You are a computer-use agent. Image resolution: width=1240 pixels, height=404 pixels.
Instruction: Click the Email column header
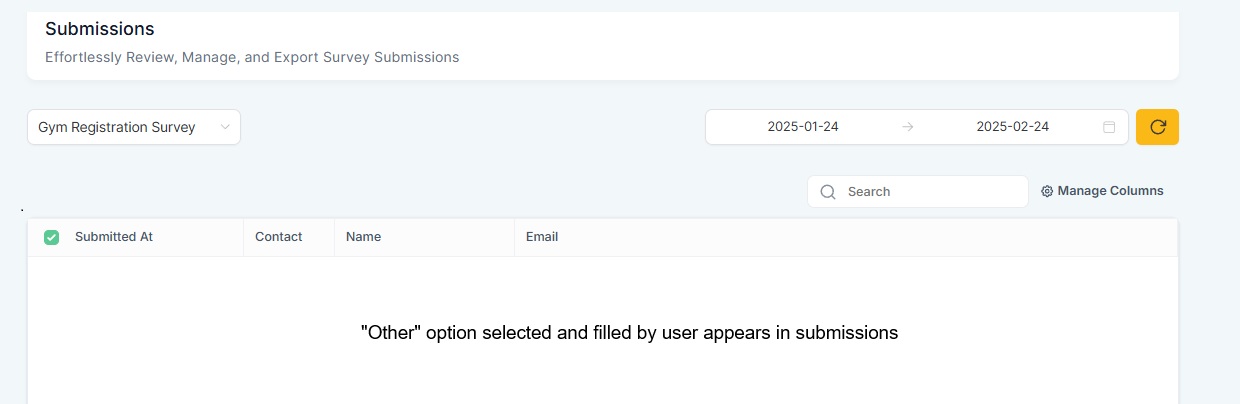tap(542, 237)
